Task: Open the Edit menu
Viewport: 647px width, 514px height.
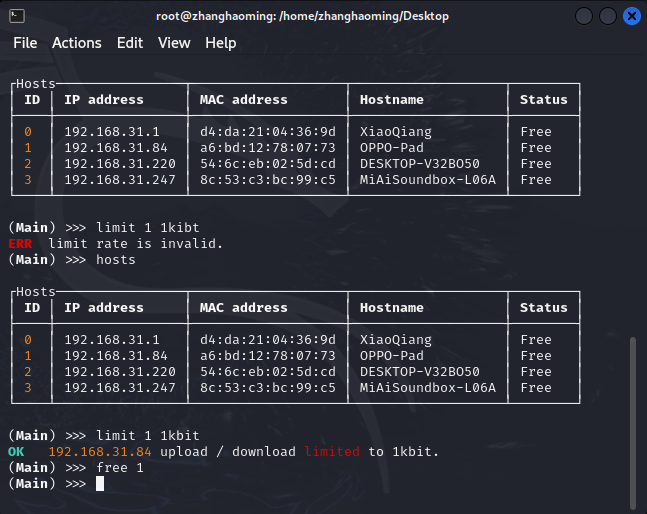Action: pyautogui.click(x=130, y=43)
